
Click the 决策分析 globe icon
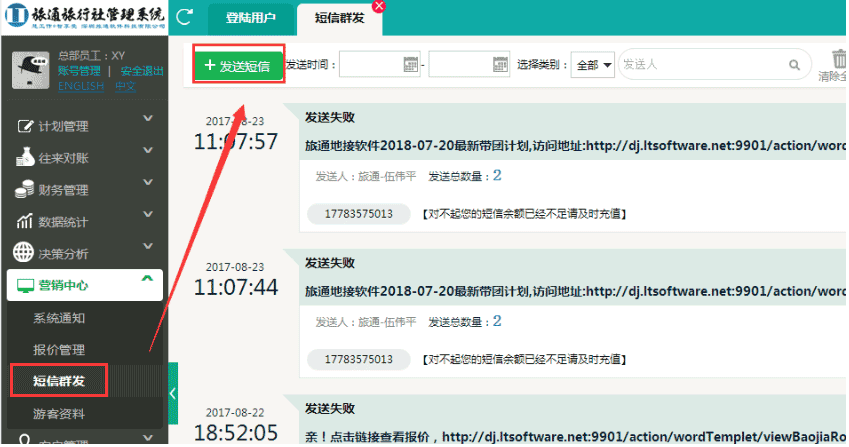click(23, 252)
